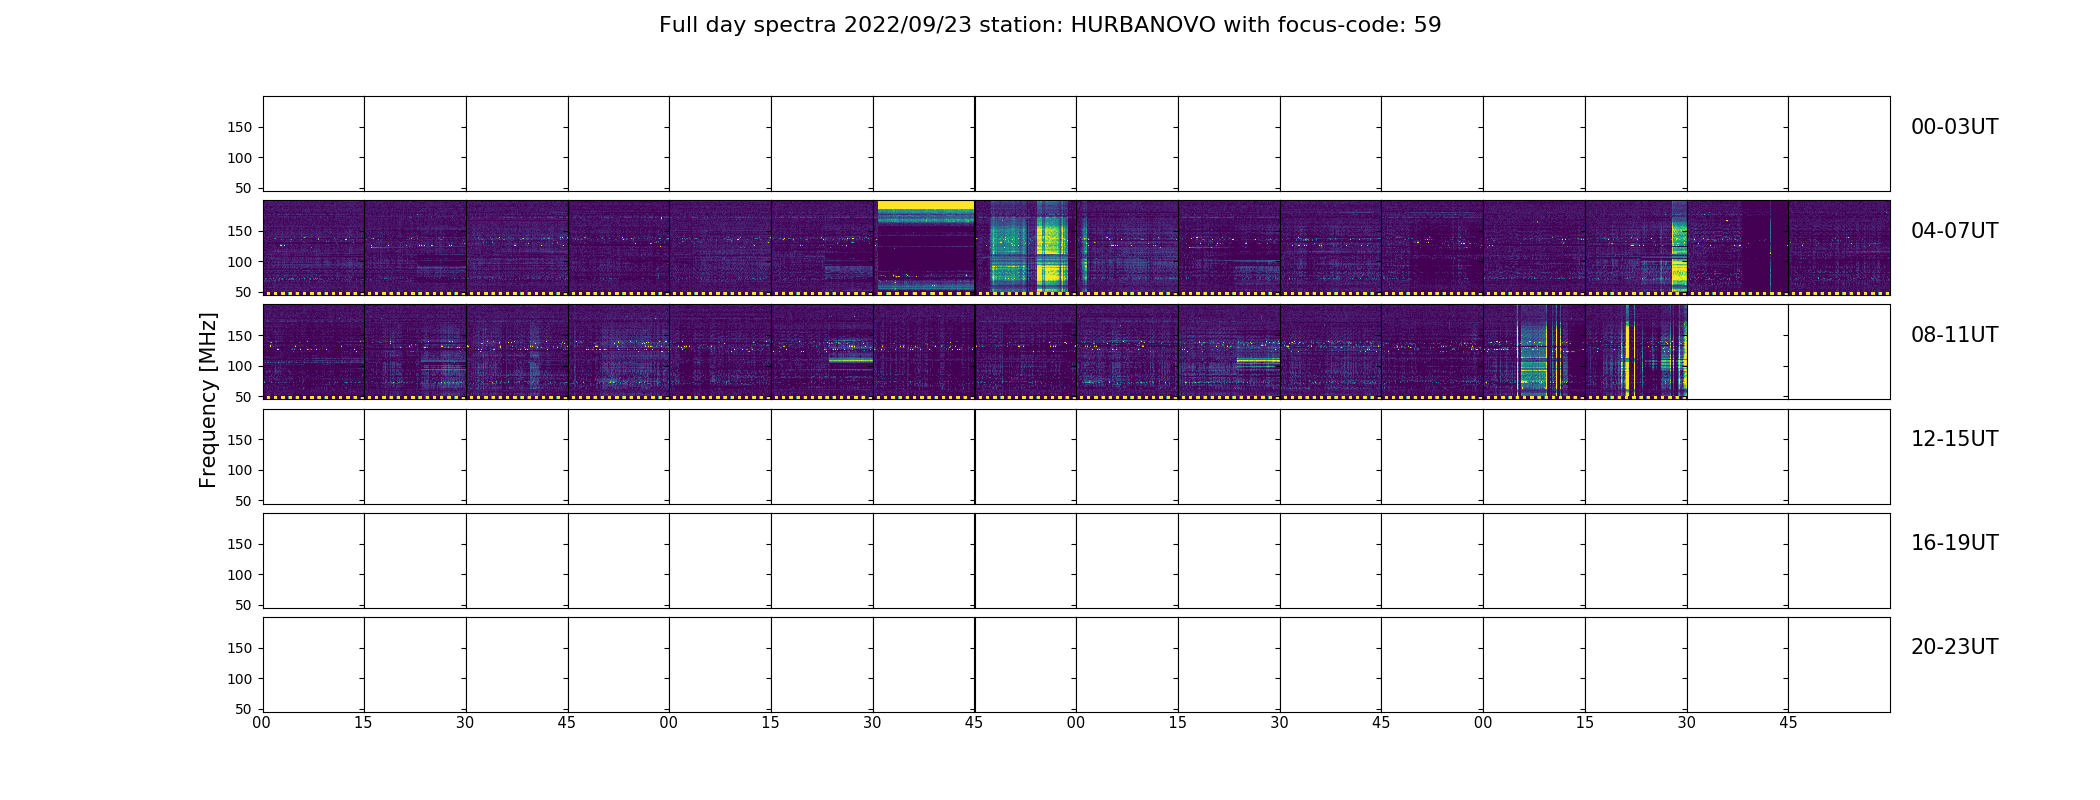2100x800 pixels.
Task: Click the bright green-yellow burst after 05:45 in 04-07UT
Action: pyautogui.click(x=1028, y=246)
